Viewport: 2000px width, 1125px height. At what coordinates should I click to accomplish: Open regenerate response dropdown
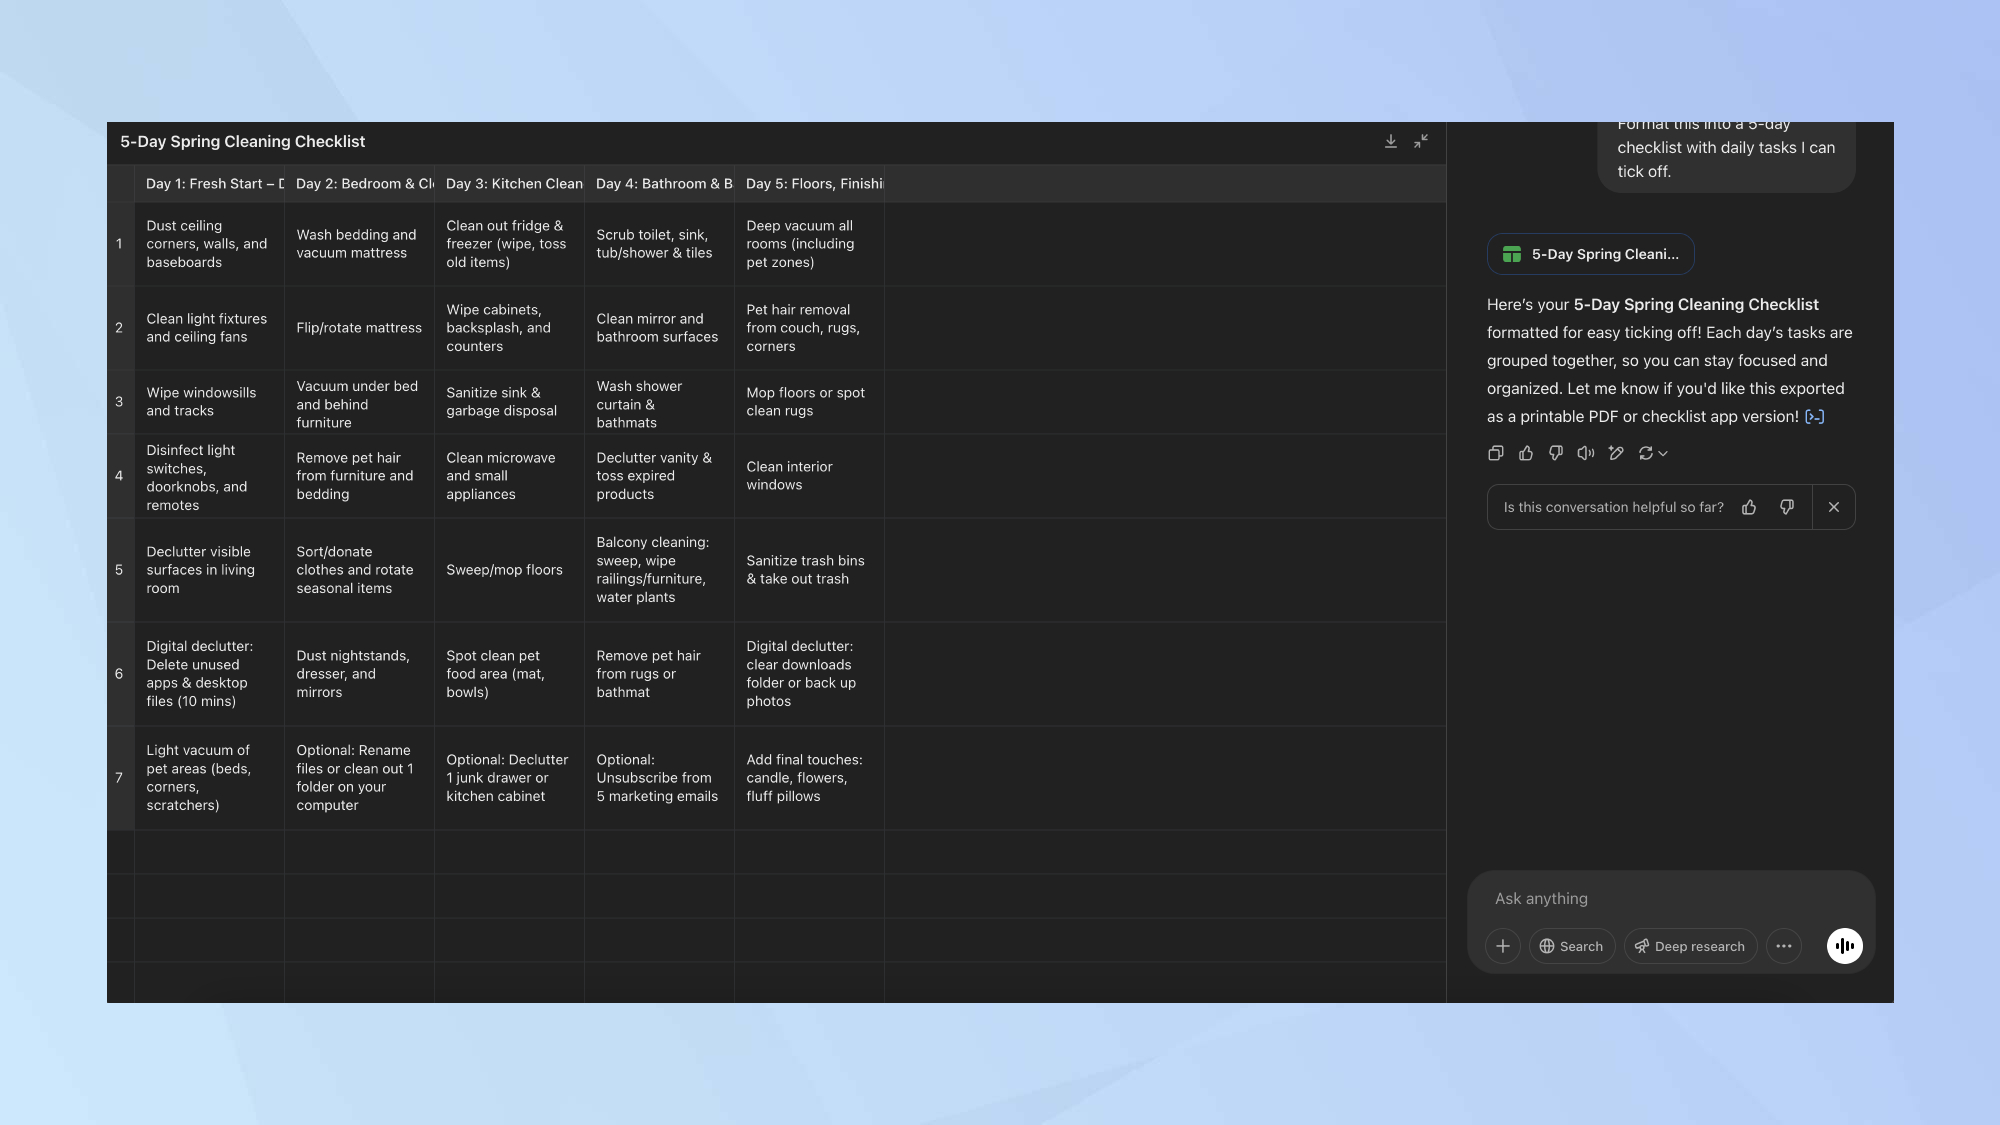[x=1653, y=453]
